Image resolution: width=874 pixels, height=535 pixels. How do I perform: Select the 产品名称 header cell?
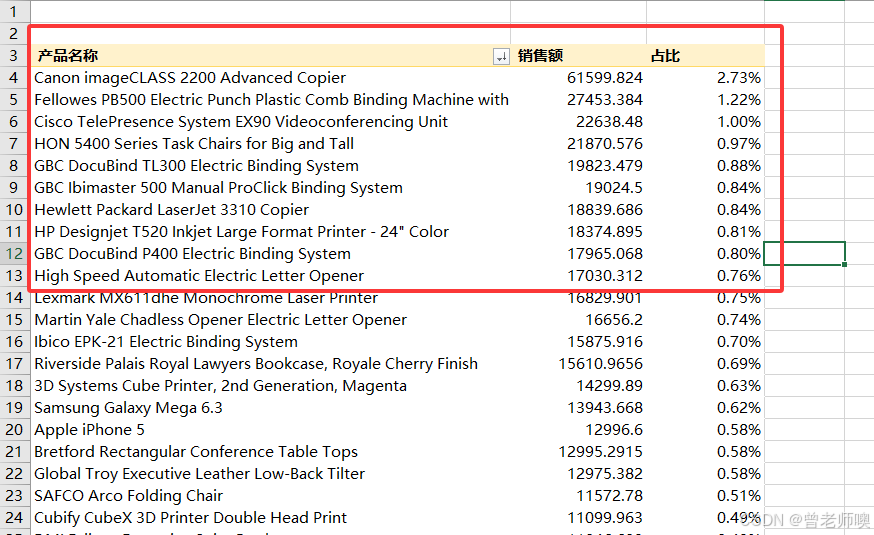[270, 56]
